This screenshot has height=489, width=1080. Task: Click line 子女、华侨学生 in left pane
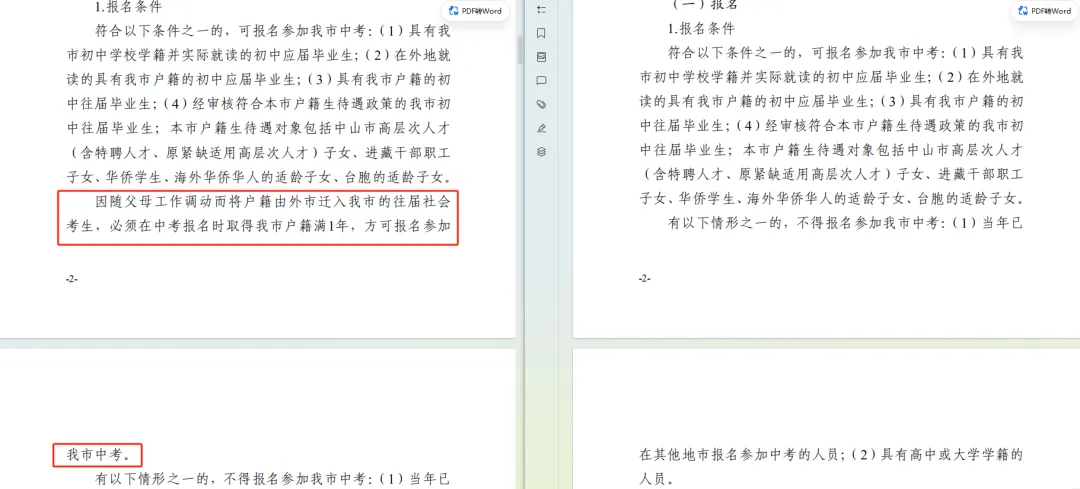258,176
